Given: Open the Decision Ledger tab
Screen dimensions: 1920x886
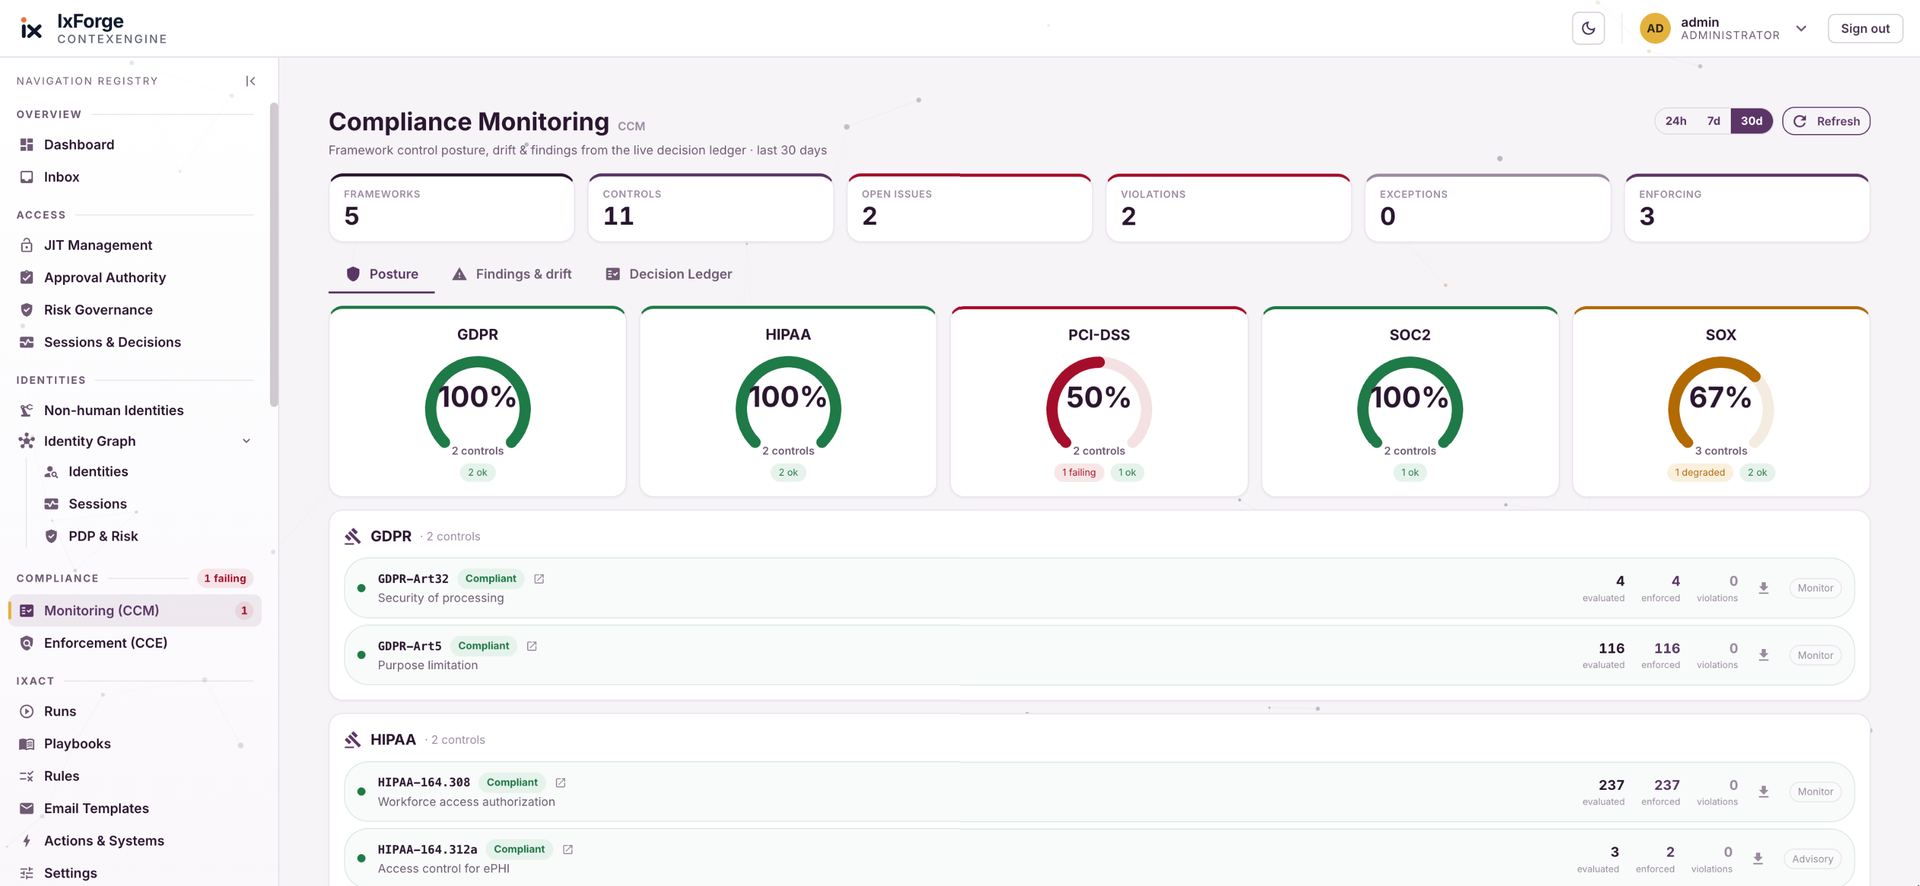Looking at the screenshot, I should (669, 274).
